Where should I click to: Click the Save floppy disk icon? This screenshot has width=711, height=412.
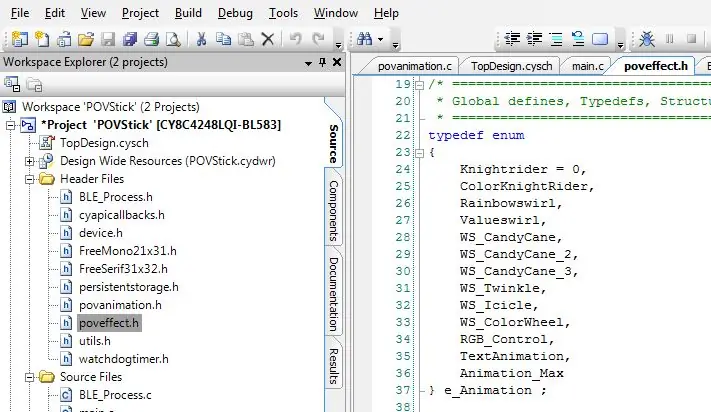(x=108, y=39)
